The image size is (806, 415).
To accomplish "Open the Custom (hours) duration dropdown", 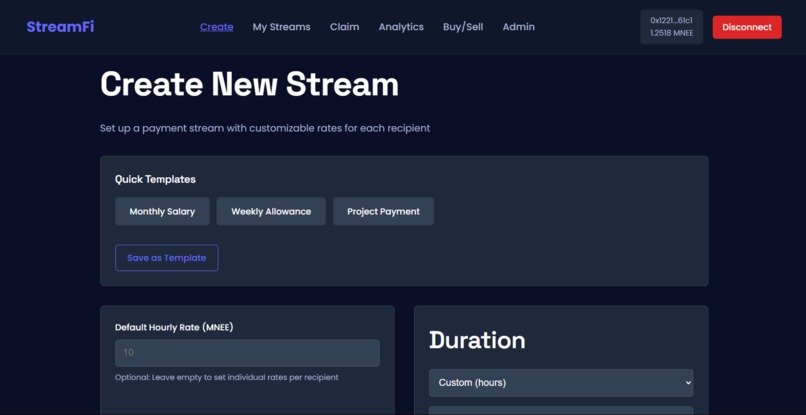I will [561, 383].
